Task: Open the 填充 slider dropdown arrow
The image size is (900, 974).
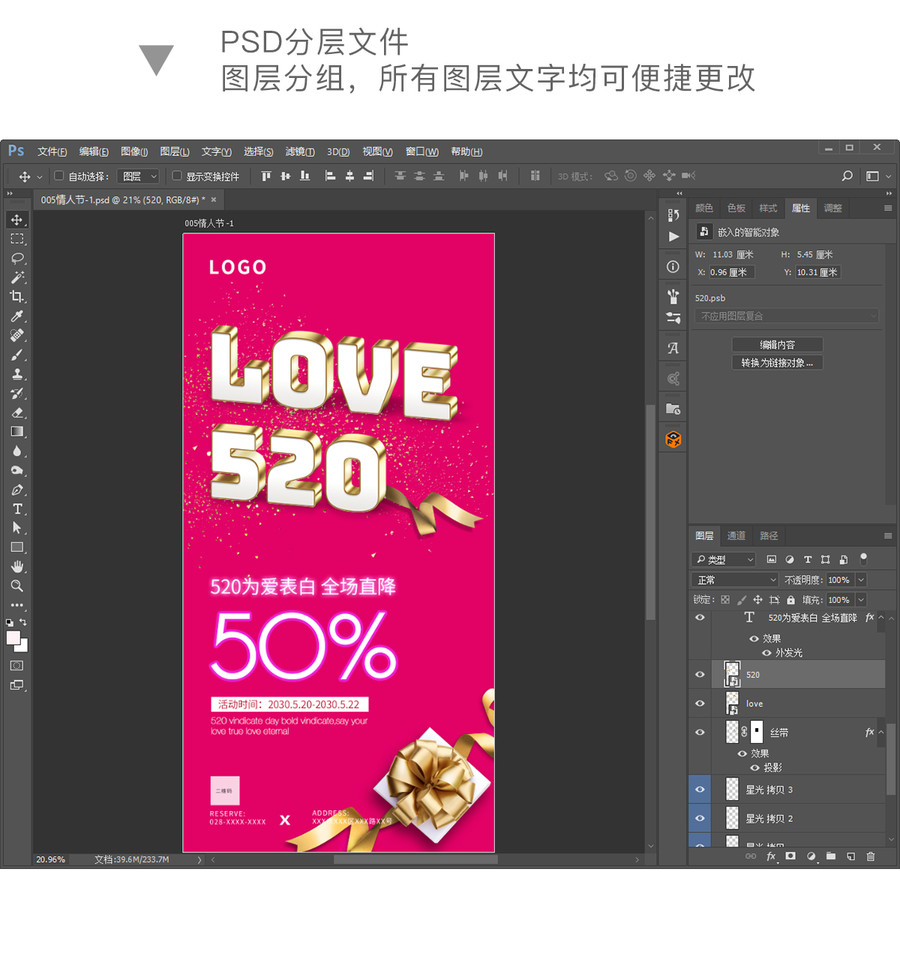Action: point(861,599)
